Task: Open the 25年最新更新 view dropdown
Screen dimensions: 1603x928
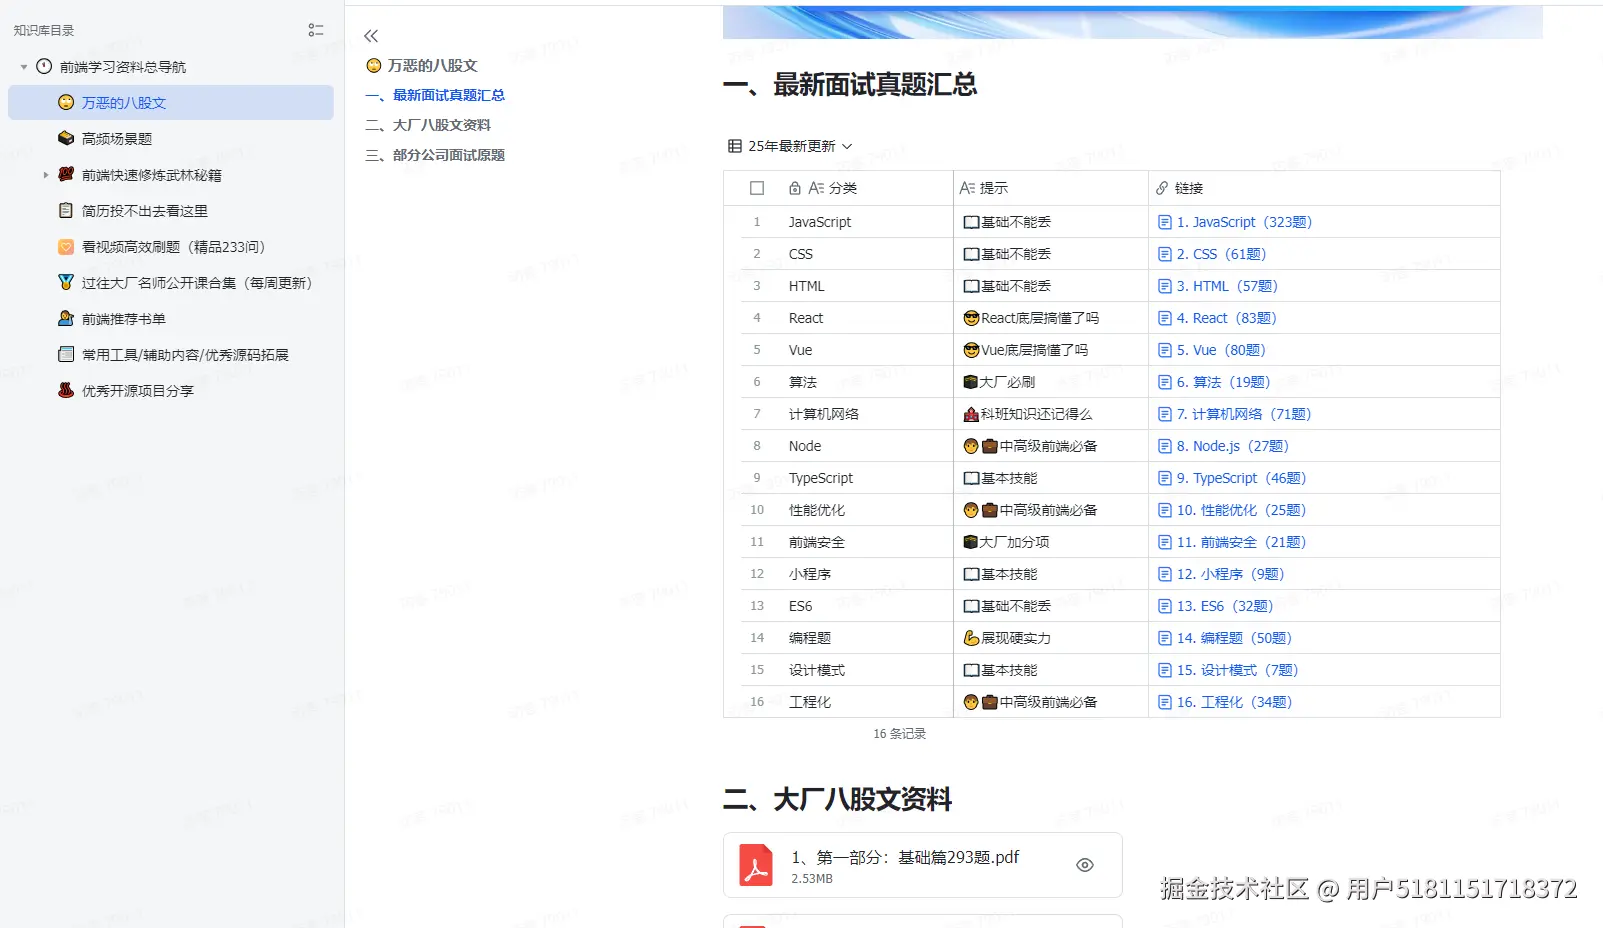Action: (846, 146)
